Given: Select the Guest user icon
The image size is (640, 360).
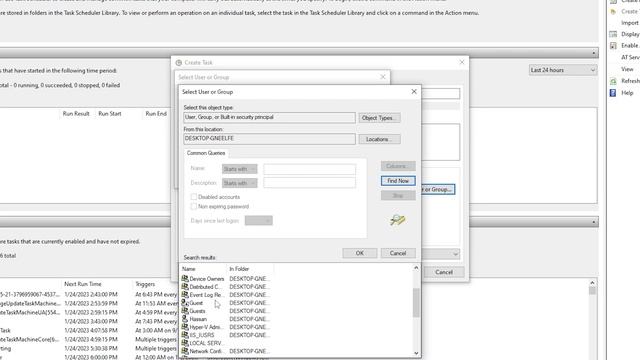Looking at the screenshot, I should coord(185,302).
